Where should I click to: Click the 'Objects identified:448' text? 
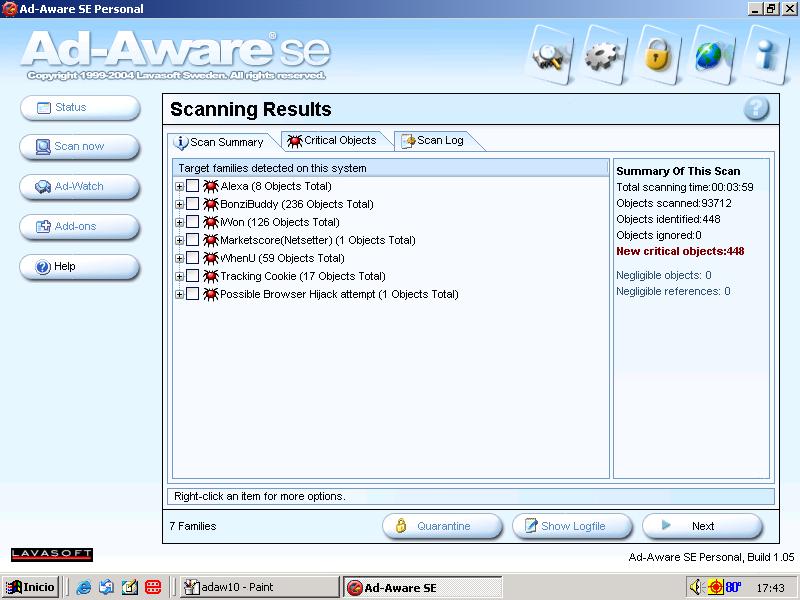point(668,219)
